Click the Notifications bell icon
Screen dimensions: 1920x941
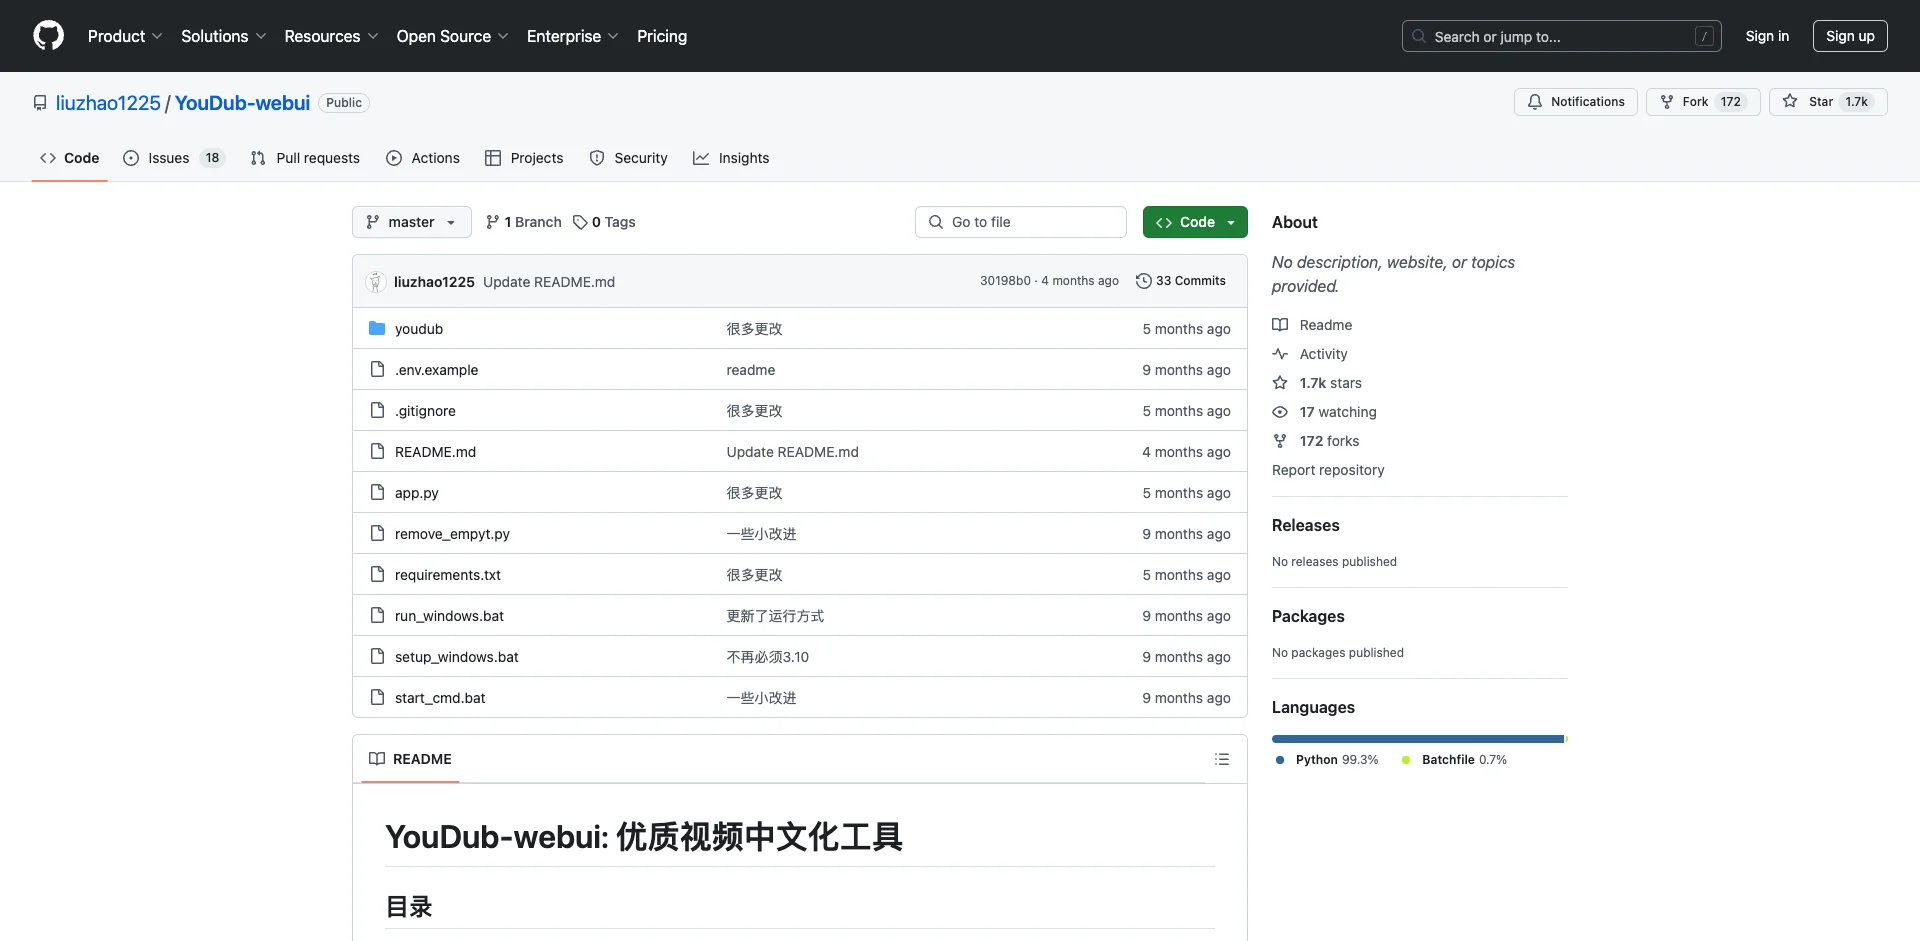(1535, 102)
